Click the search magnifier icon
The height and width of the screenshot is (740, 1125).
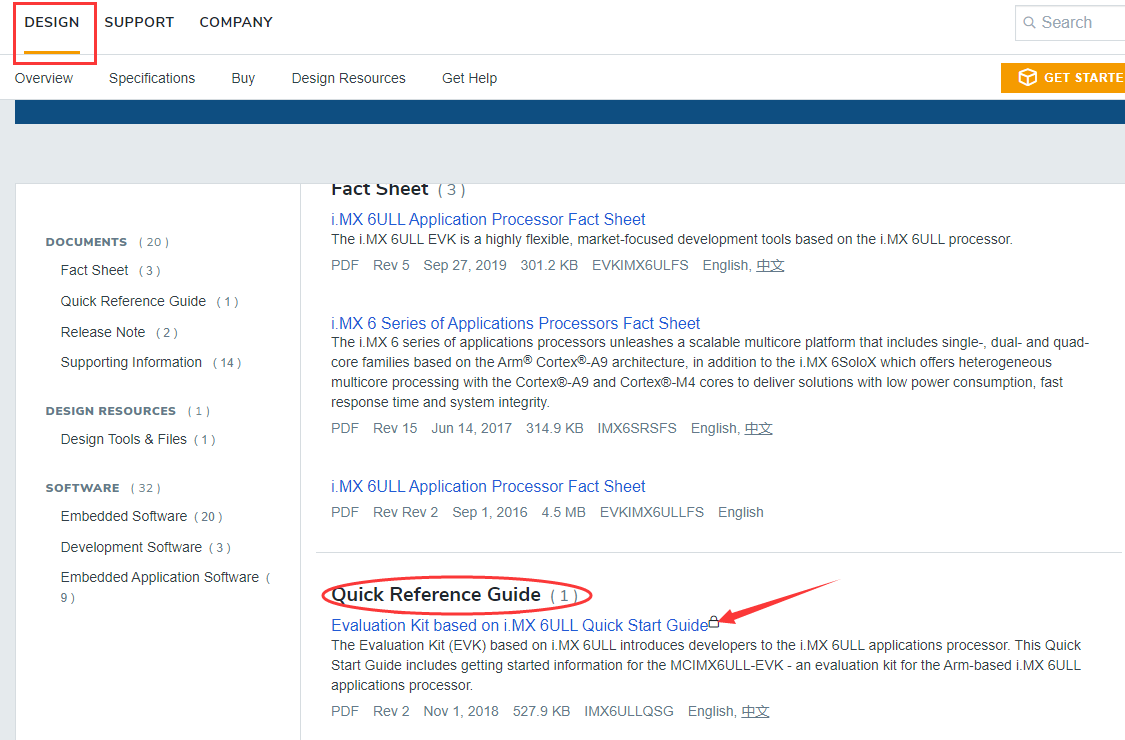pos(1029,22)
